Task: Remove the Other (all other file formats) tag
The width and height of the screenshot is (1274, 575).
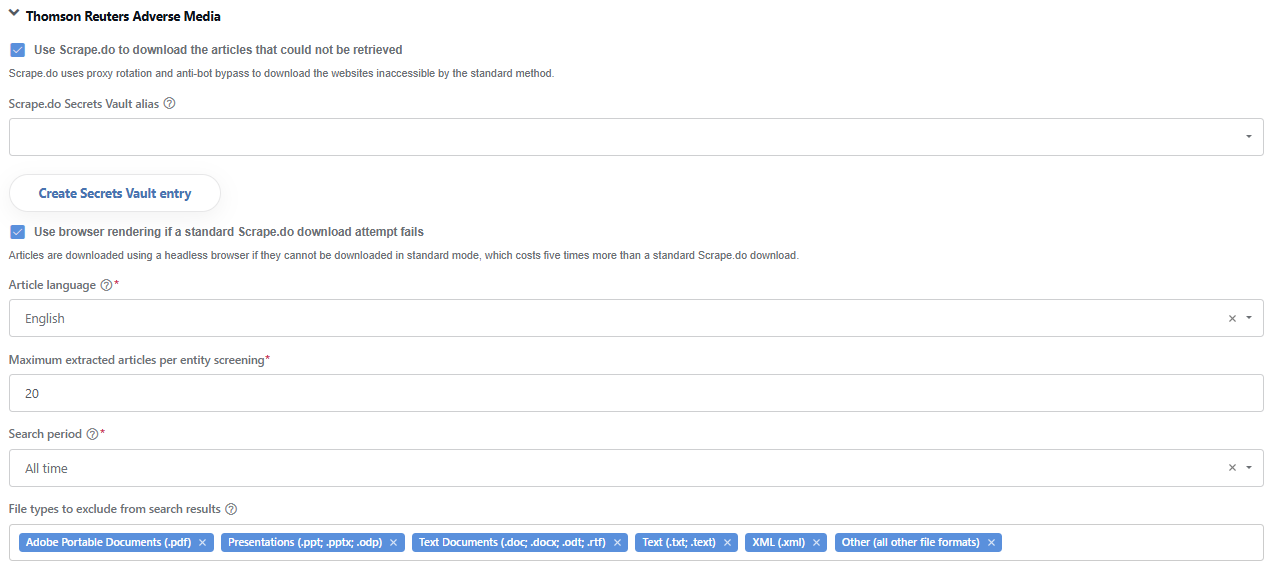Action: tap(991, 543)
